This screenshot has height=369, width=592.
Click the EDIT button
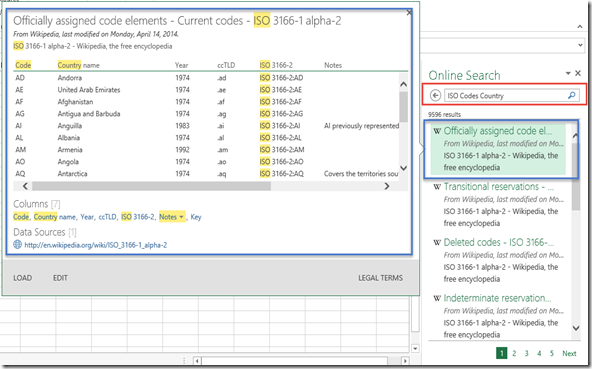60,278
